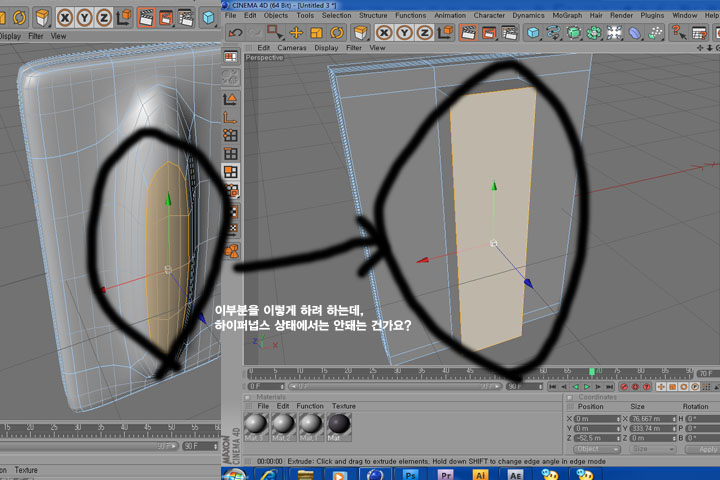720x480 pixels.
Task: Click render settings icon in left pasted image
Action: pyautogui.click(x=186, y=18)
